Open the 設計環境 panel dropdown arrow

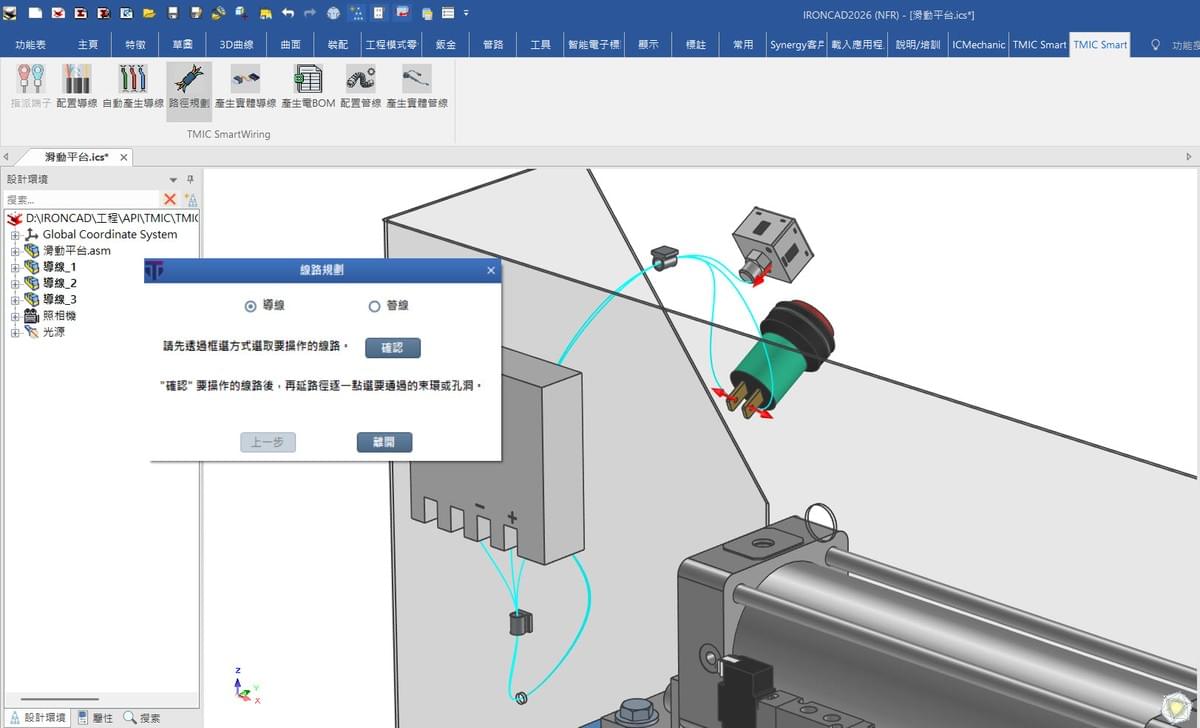coord(174,180)
